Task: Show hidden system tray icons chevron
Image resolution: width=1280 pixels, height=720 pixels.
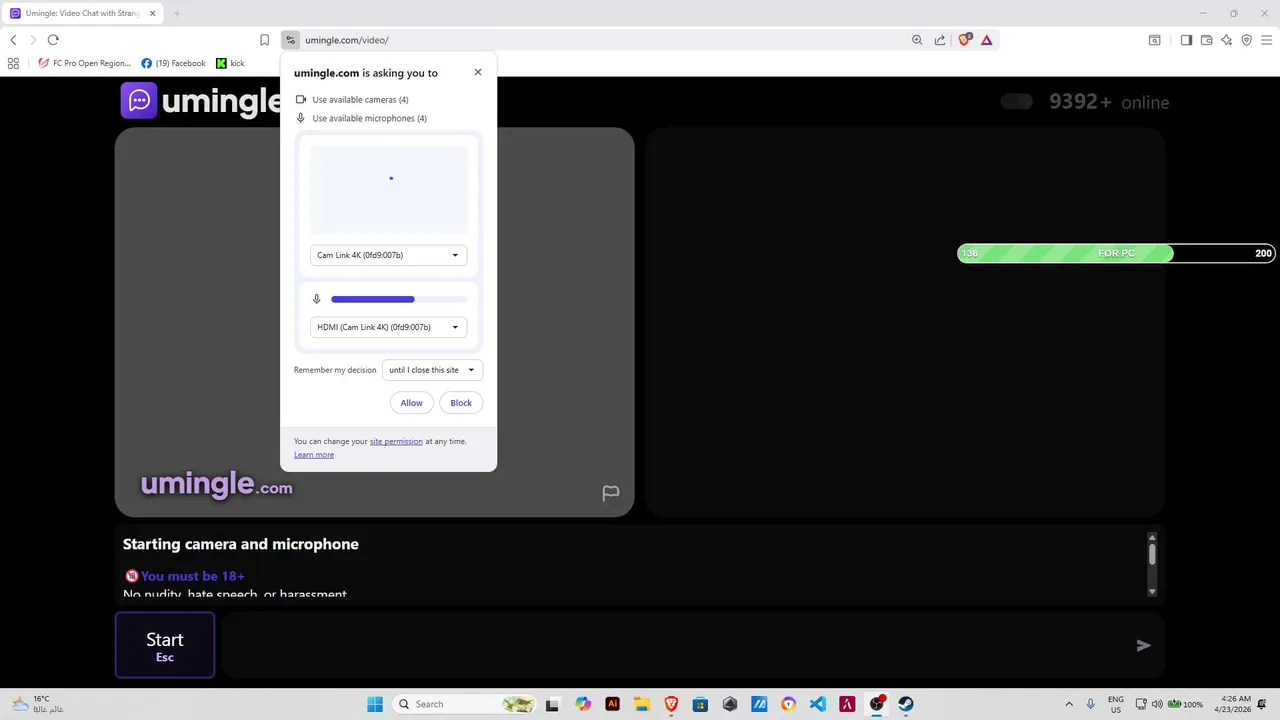Action: click(x=1069, y=704)
